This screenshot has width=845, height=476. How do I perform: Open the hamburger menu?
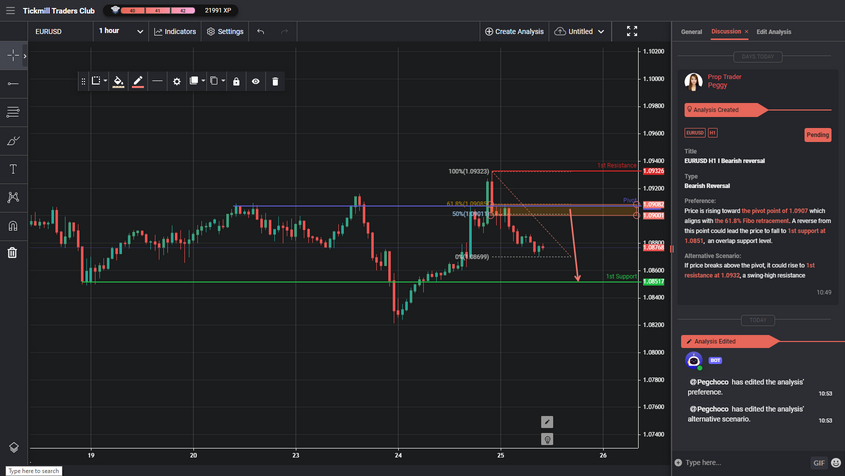coord(10,10)
